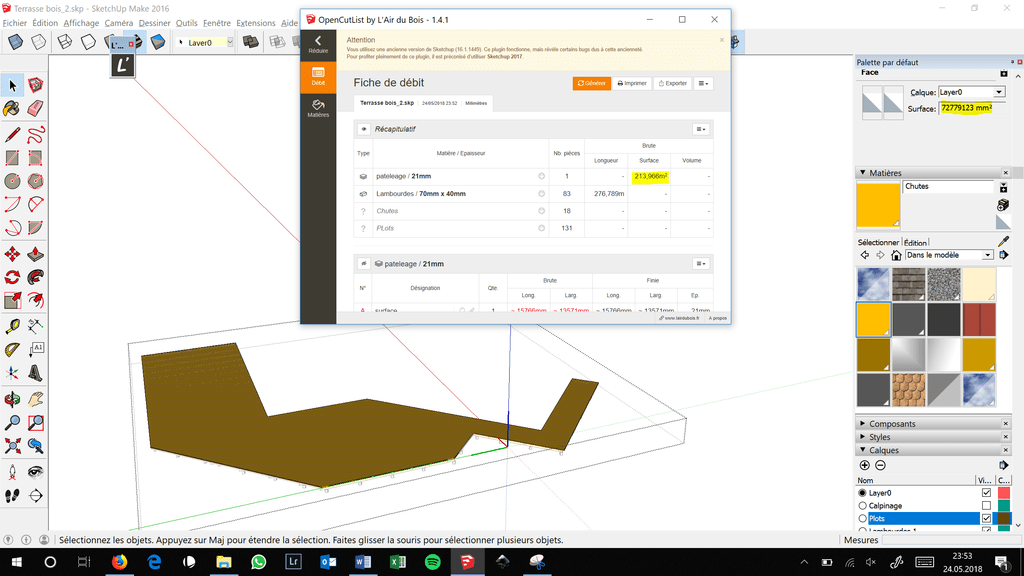Open the Caméra menu
Screen dimensions: 1024x576
click(118, 23)
